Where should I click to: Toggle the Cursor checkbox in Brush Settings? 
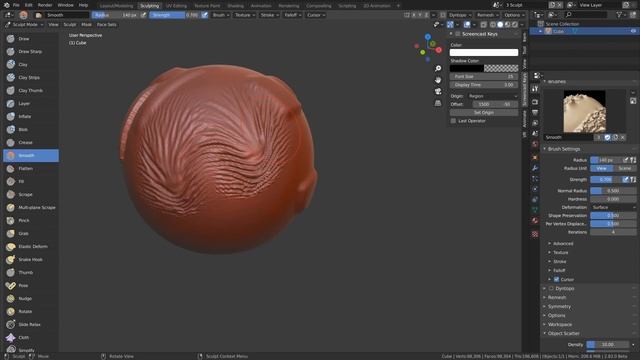tap(556, 280)
